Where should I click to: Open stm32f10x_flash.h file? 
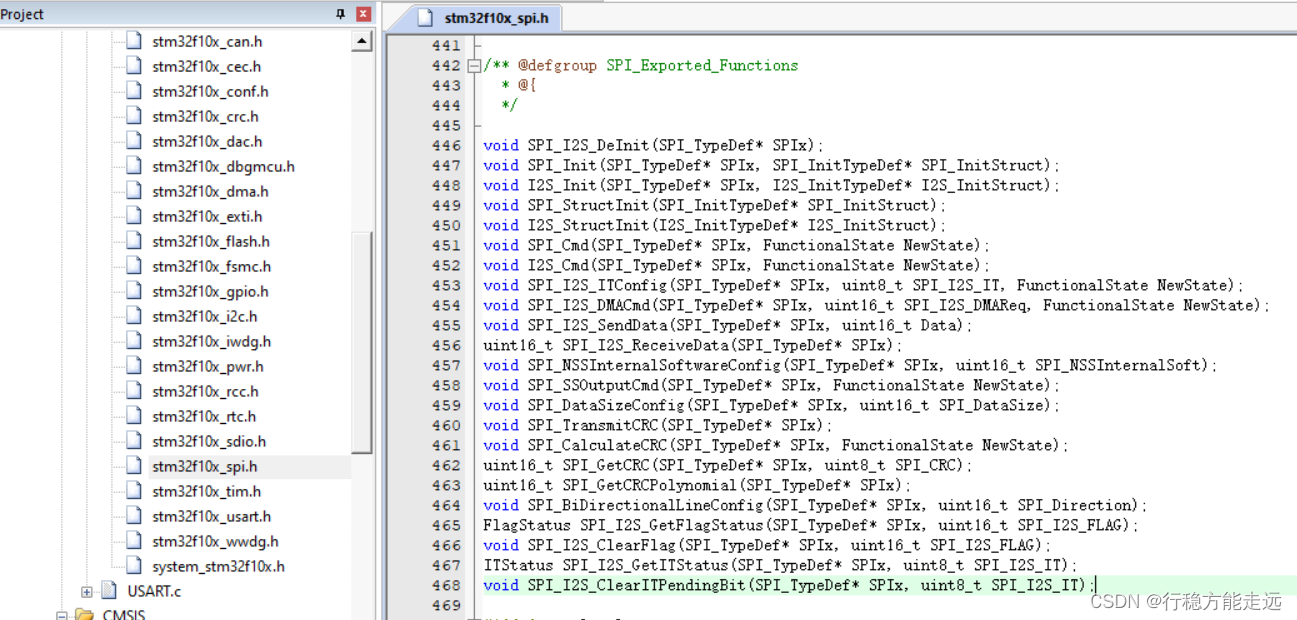211,242
